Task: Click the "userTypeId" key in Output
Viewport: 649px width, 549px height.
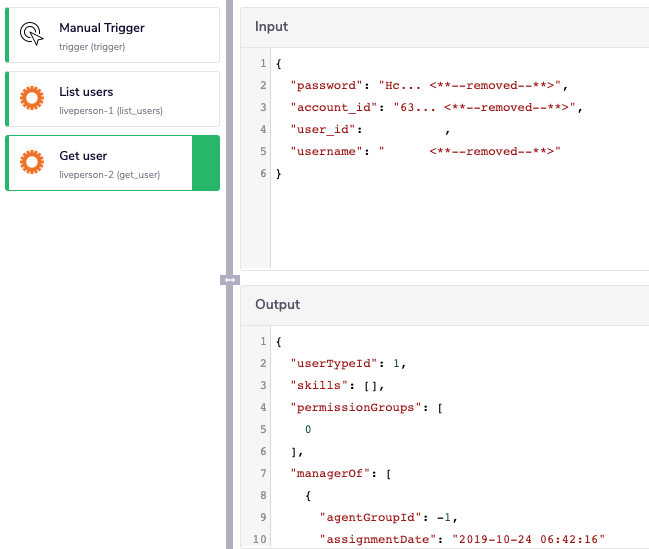Action: [327, 363]
